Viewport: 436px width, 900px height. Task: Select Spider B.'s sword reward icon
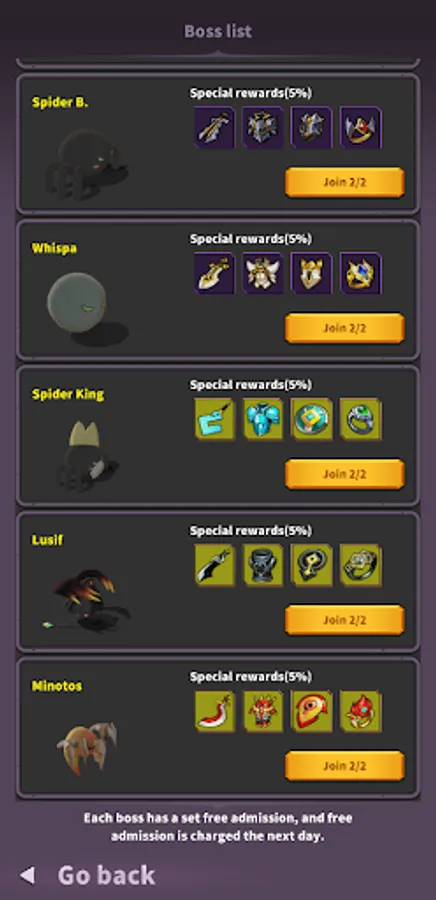[215, 127]
